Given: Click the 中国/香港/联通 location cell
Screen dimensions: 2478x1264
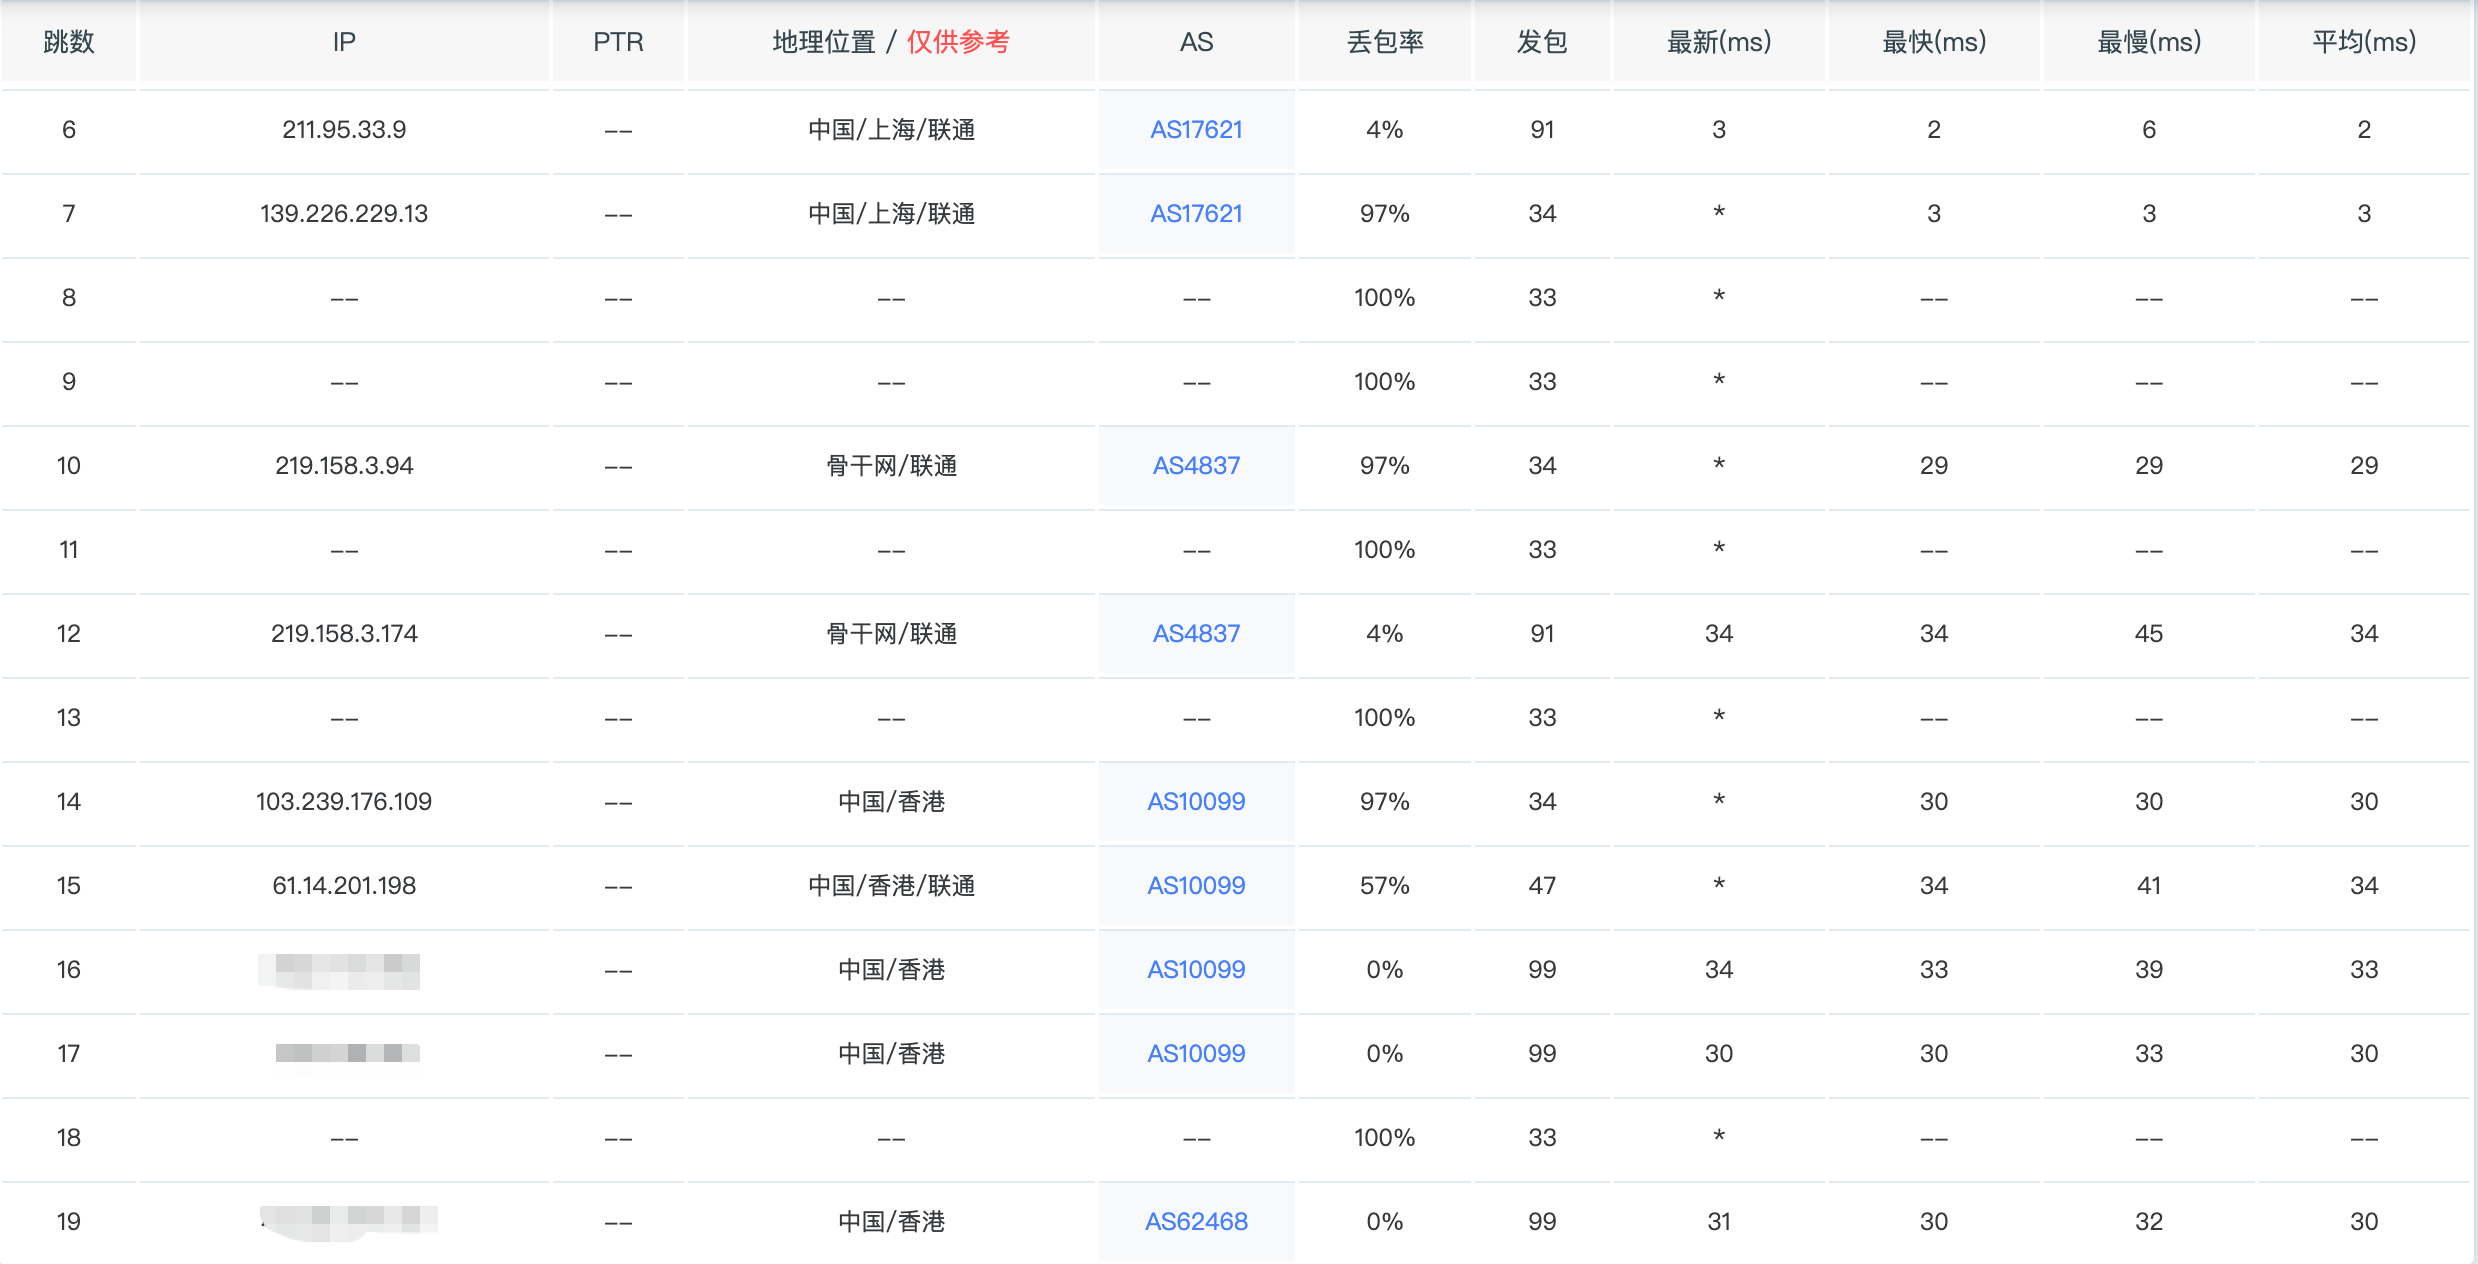Looking at the screenshot, I should (x=891, y=886).
